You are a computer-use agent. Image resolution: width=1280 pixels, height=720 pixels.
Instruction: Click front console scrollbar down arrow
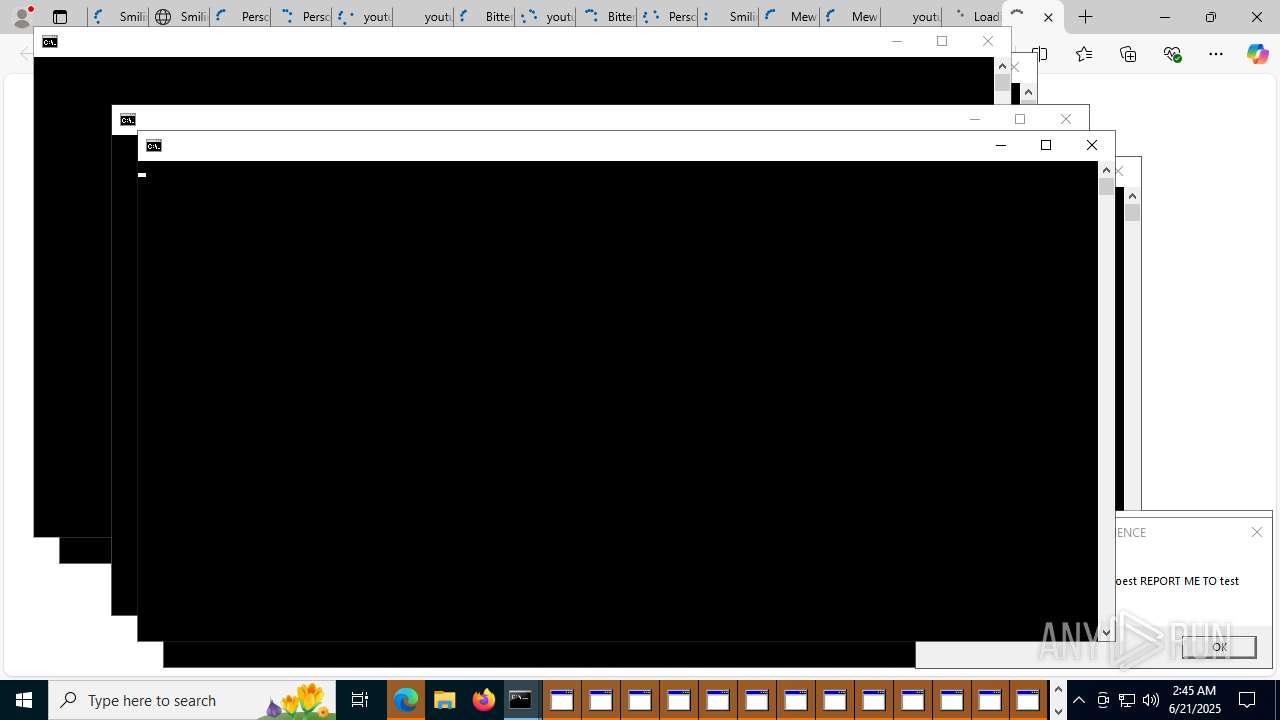click(x=1106, y=632)
